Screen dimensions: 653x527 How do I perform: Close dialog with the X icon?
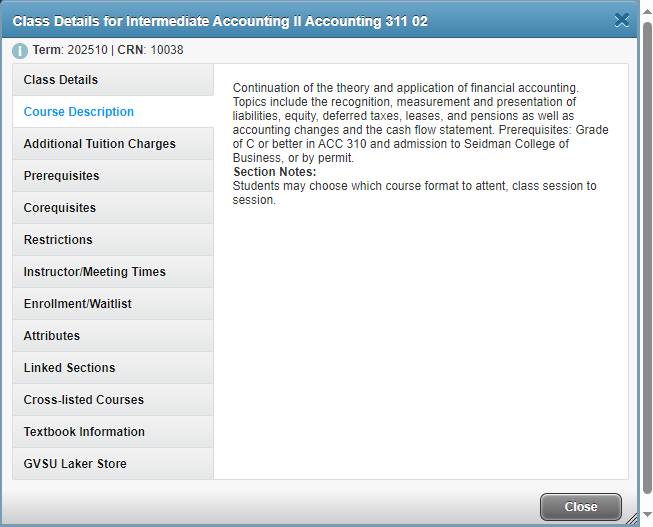pyautogui.click(x=622, y=20)
